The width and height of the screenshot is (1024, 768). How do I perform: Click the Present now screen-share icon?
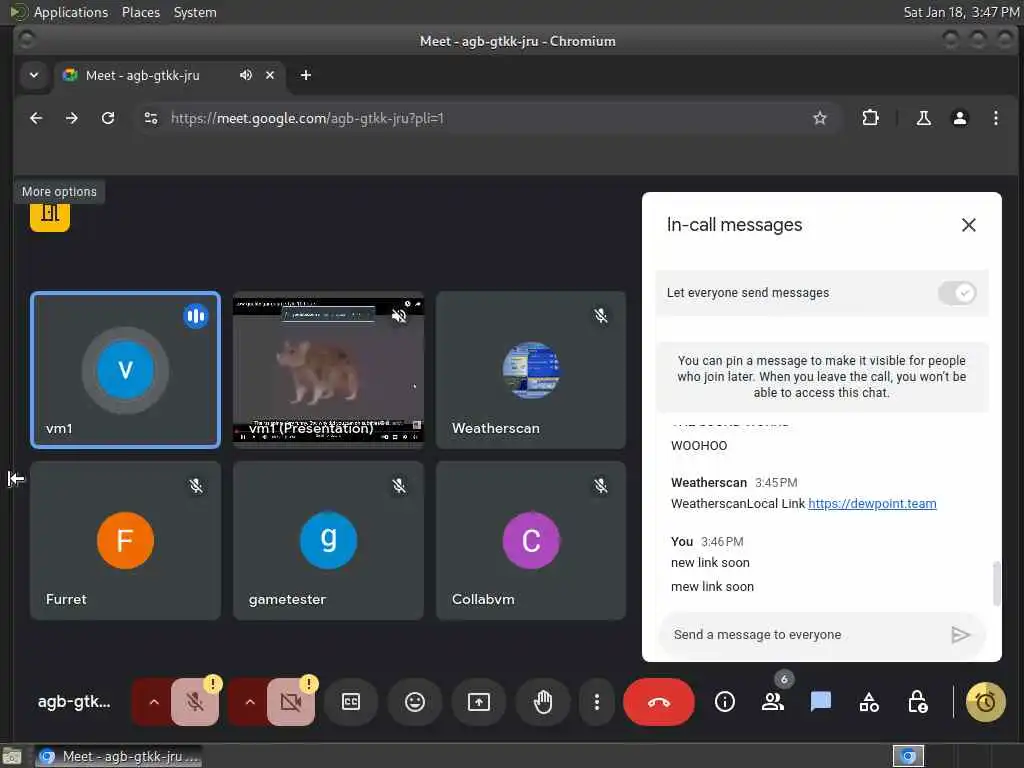[x=479, y=702]
